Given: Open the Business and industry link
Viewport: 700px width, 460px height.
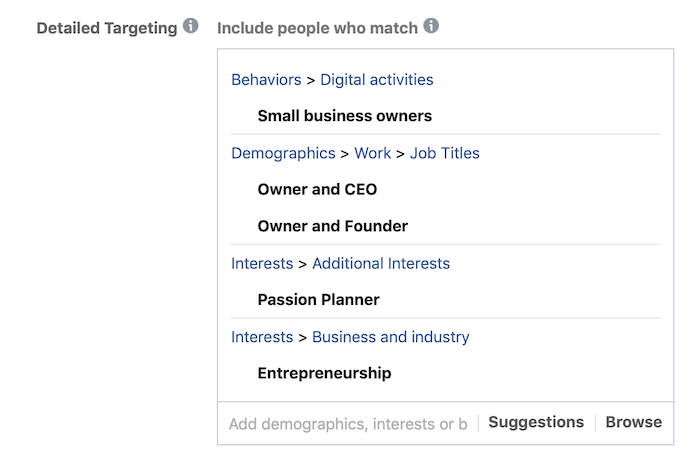Looking at the screenshot, I should click(391, 337).
